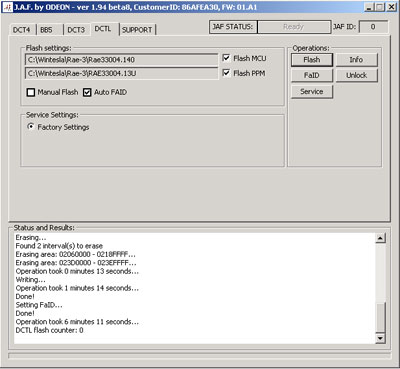
Task: Switch to the DCT4 tab
Action: 22,30
